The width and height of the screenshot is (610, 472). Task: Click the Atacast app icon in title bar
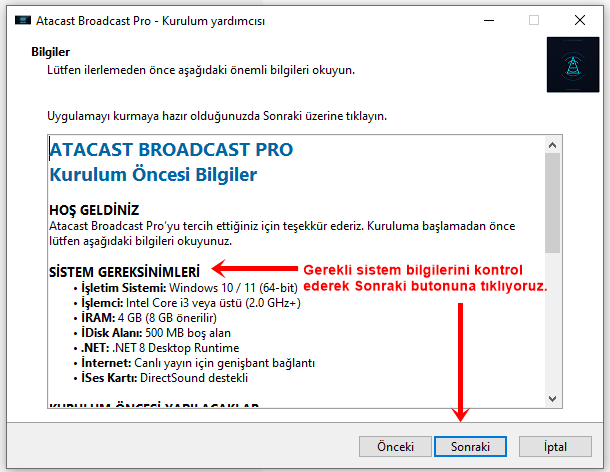23,20
